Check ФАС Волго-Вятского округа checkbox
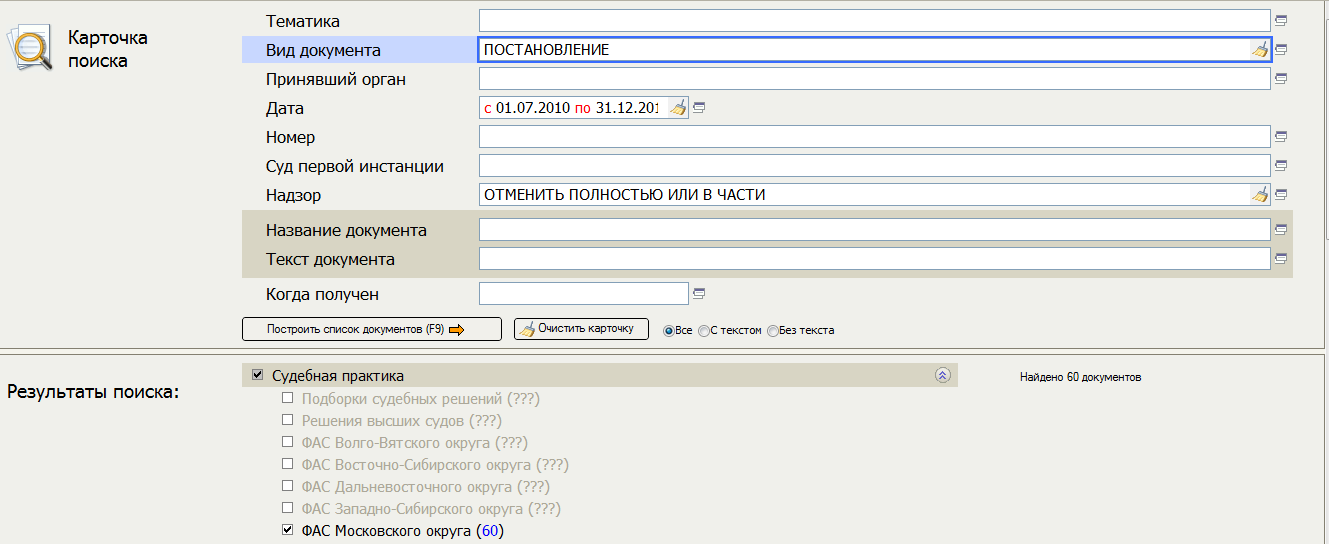Viewport: 1329px width, 544px height. (287, 442)
